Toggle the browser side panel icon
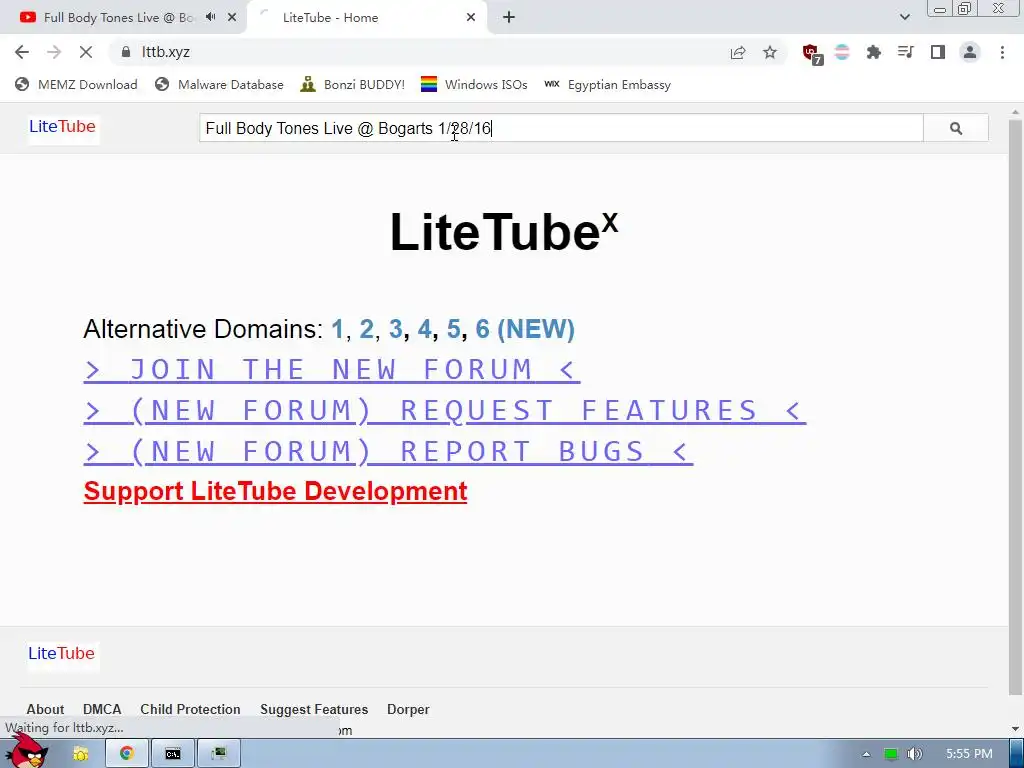Screen dimensions: 1024x768 point(938,52)
